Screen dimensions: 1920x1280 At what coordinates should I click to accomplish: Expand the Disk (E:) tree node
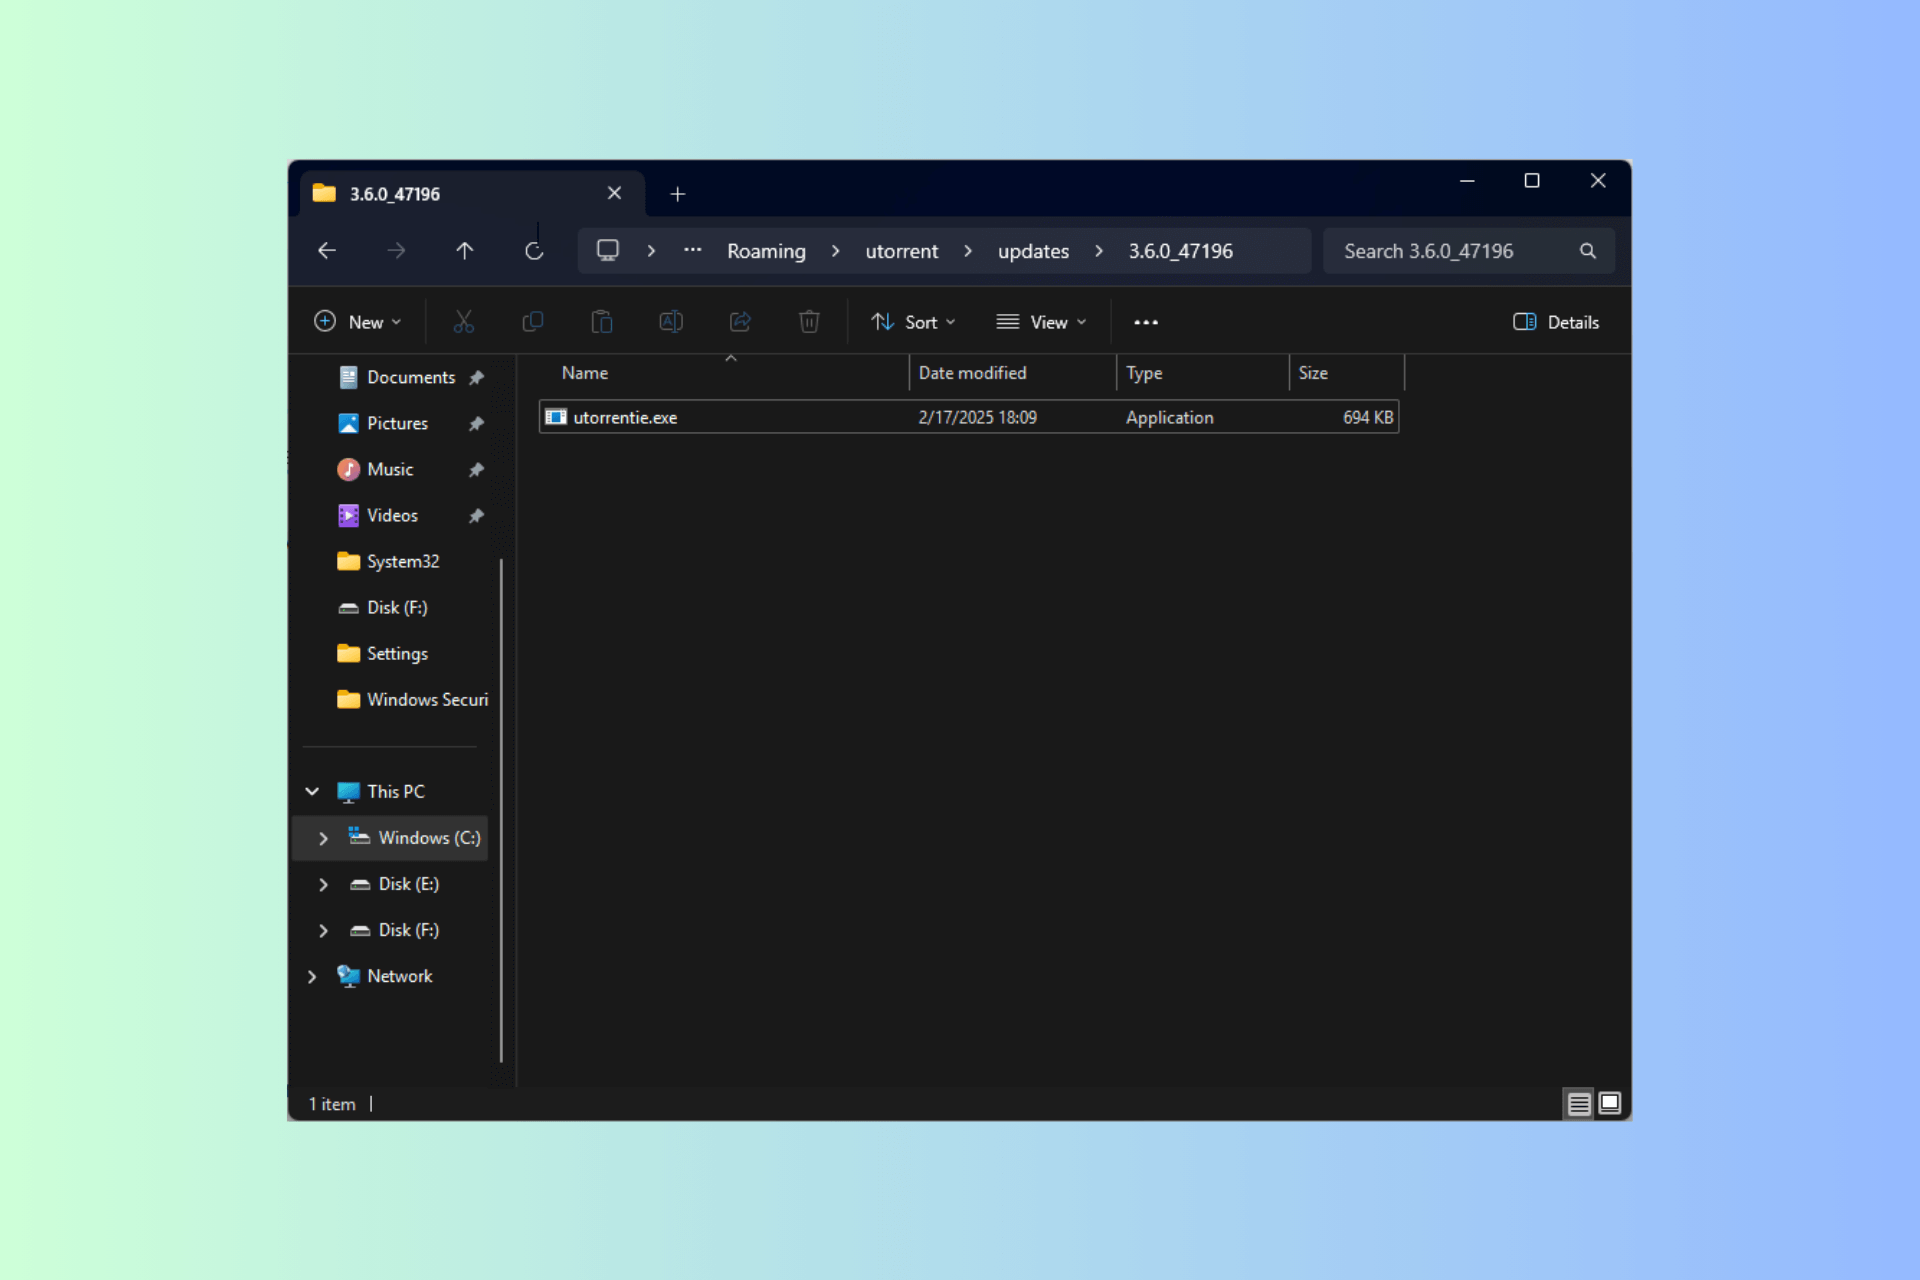pos(323,884)
